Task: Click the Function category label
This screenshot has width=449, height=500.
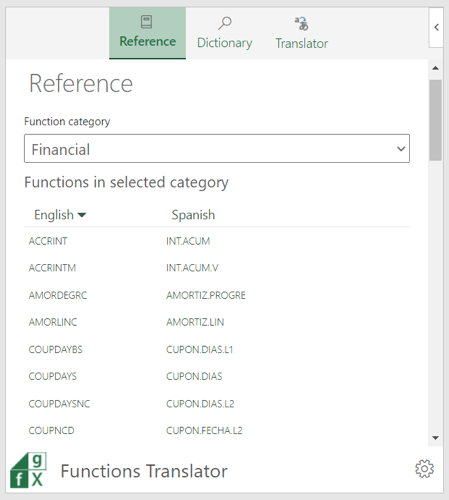Action: pyautogui.click(x=67, y=121)
